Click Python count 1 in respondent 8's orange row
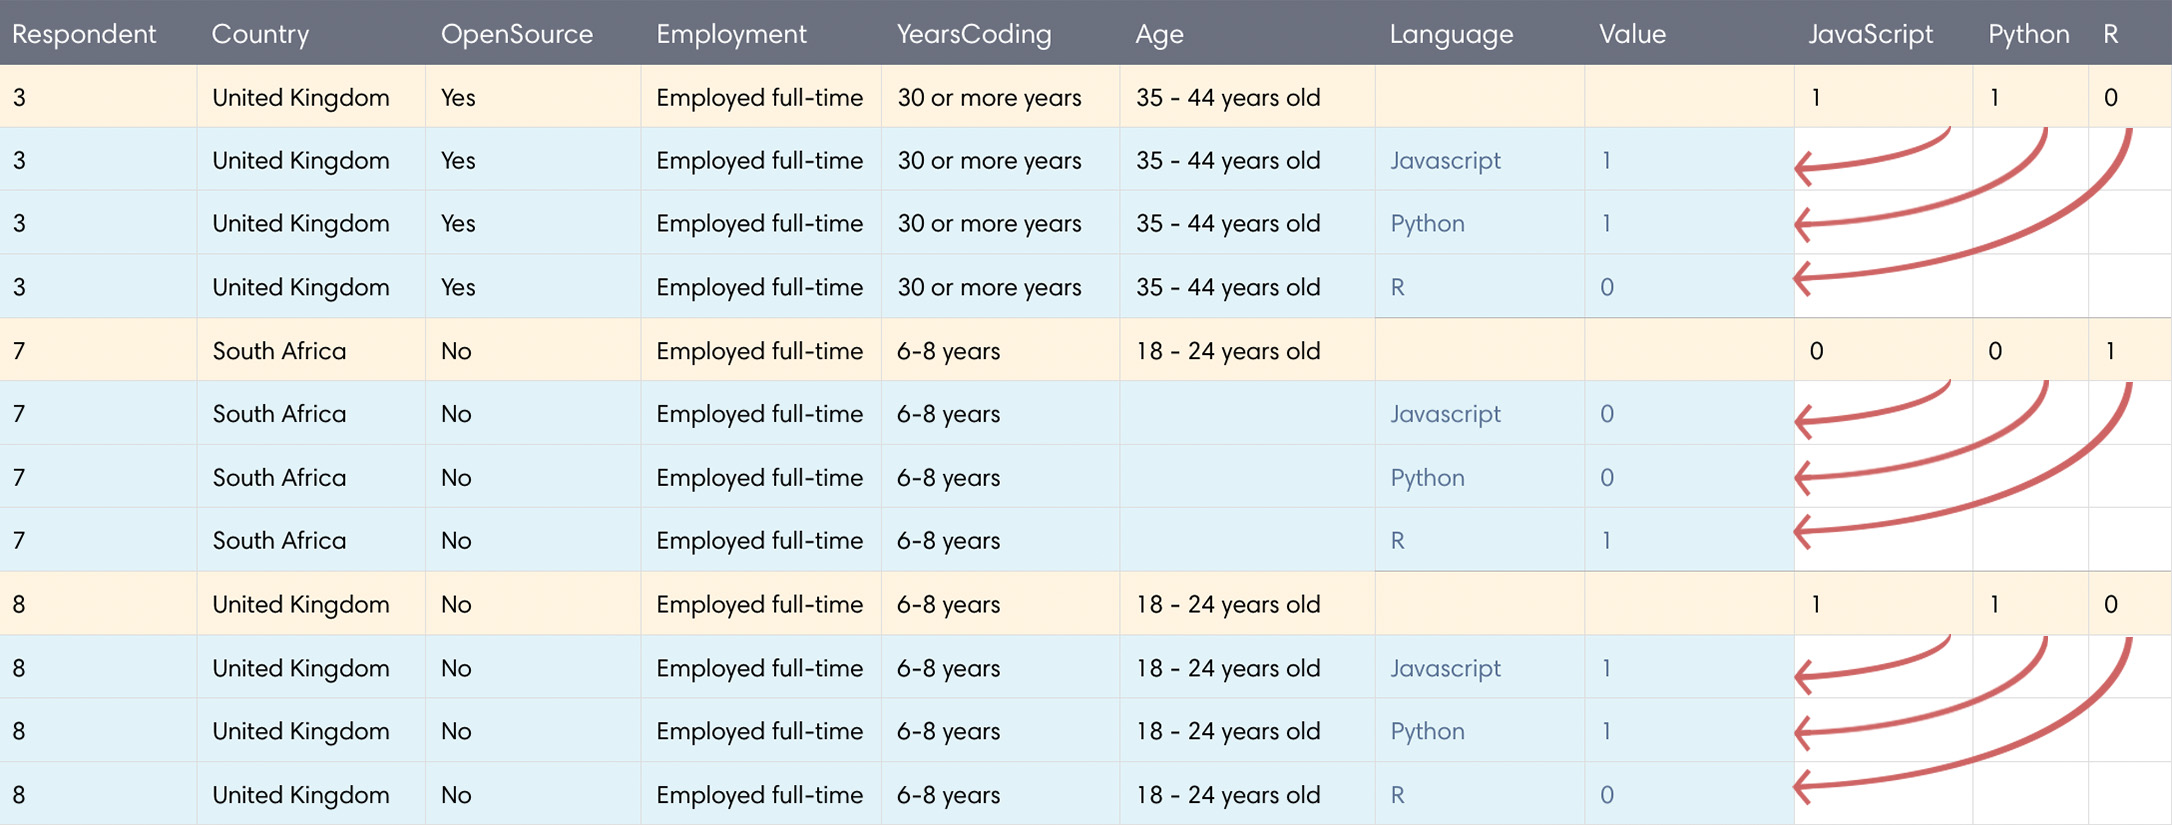 1994,605
